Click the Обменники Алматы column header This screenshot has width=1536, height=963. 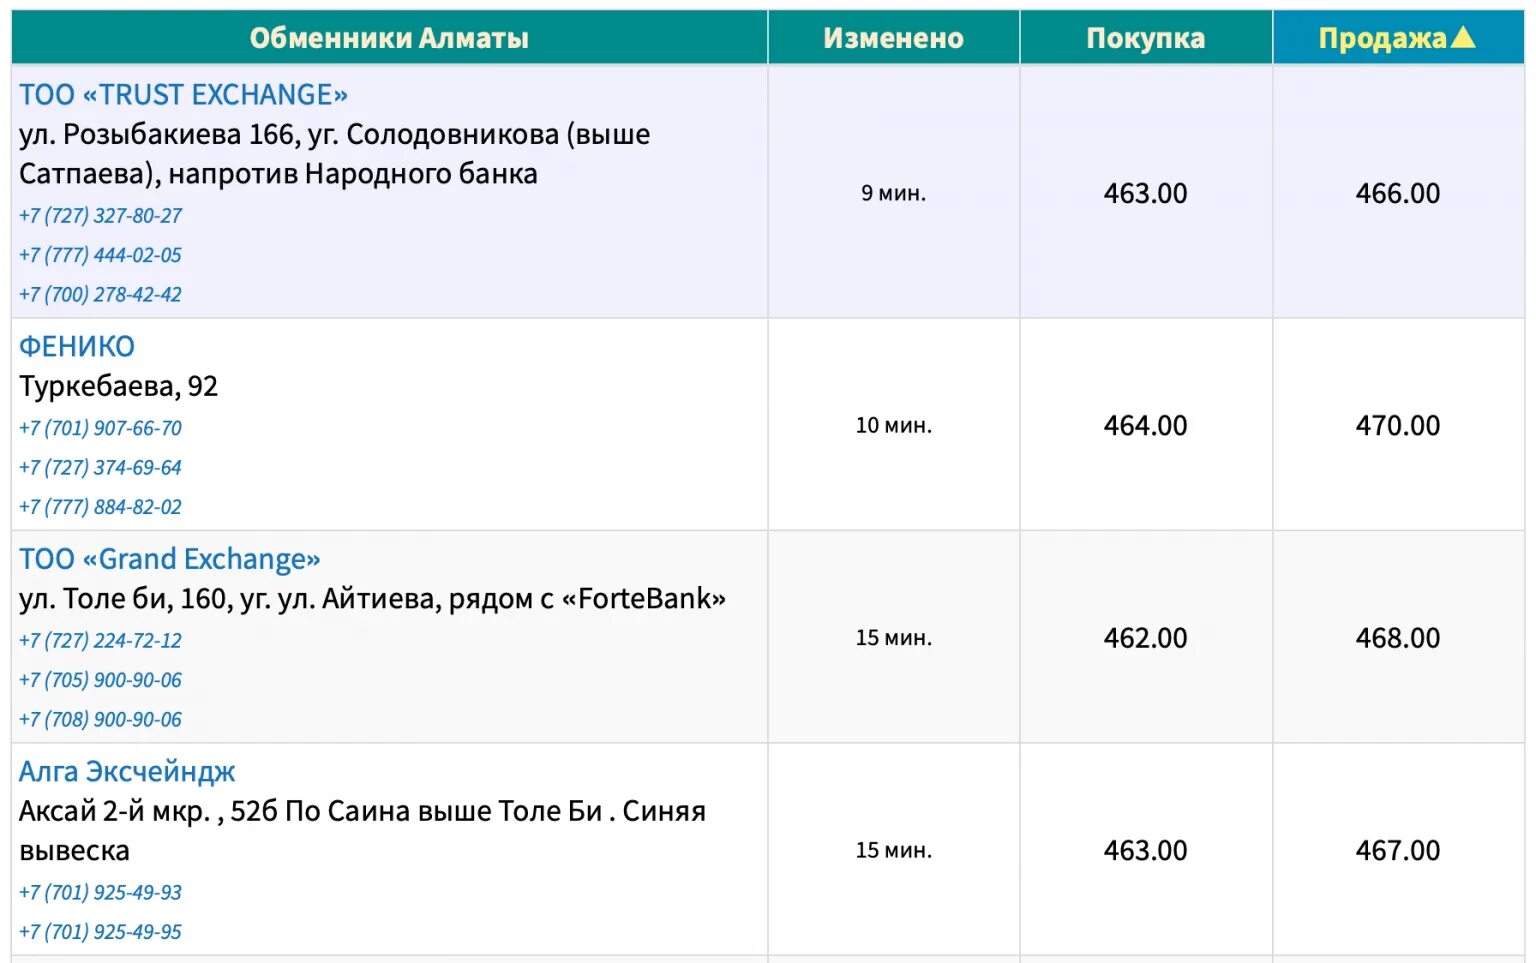(389, 38)
